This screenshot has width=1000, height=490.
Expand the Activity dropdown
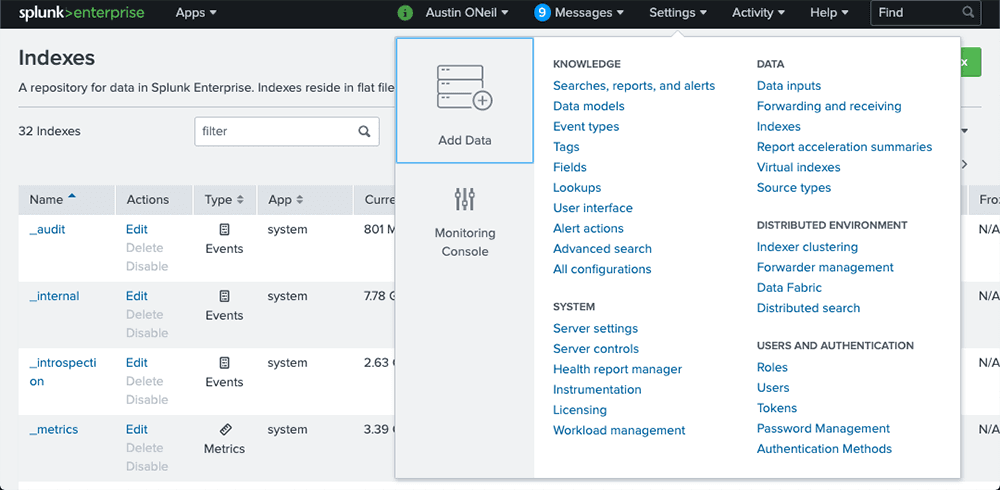(x=758, y=13)
